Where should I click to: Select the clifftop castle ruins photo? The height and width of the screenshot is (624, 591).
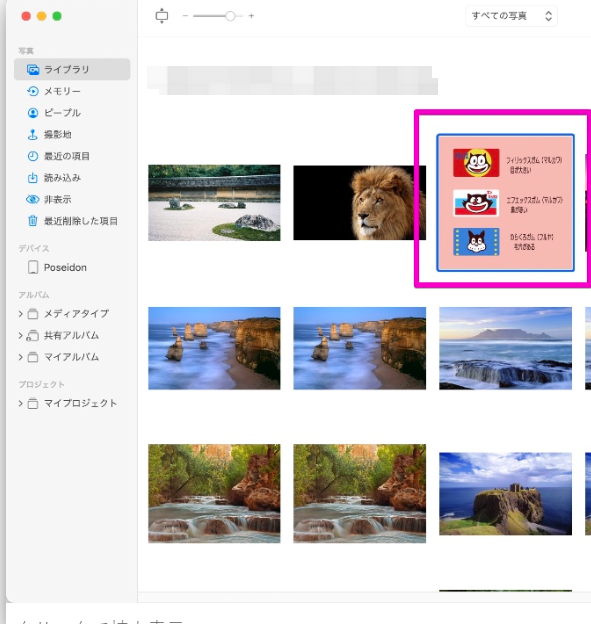pyautogui.click(x=505, y=493)
